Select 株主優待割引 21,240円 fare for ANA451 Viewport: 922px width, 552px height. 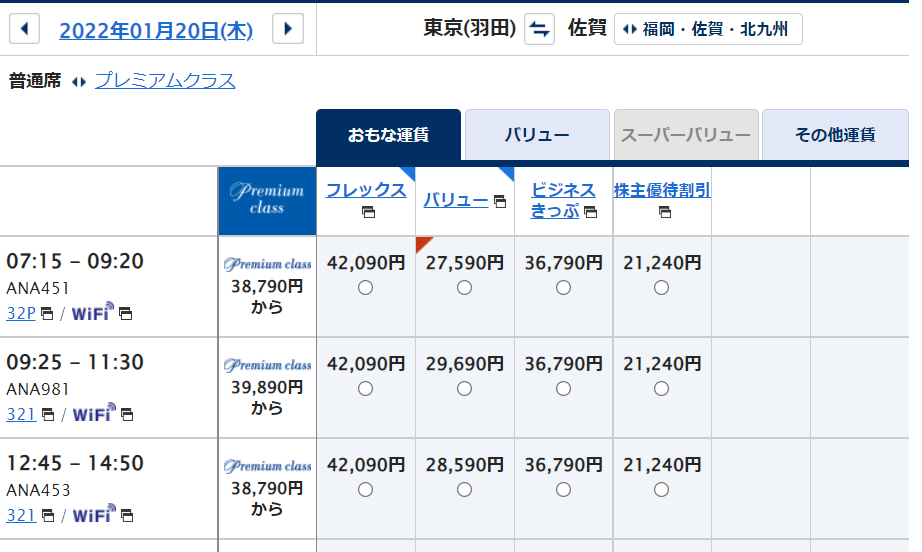pos(662,287)
